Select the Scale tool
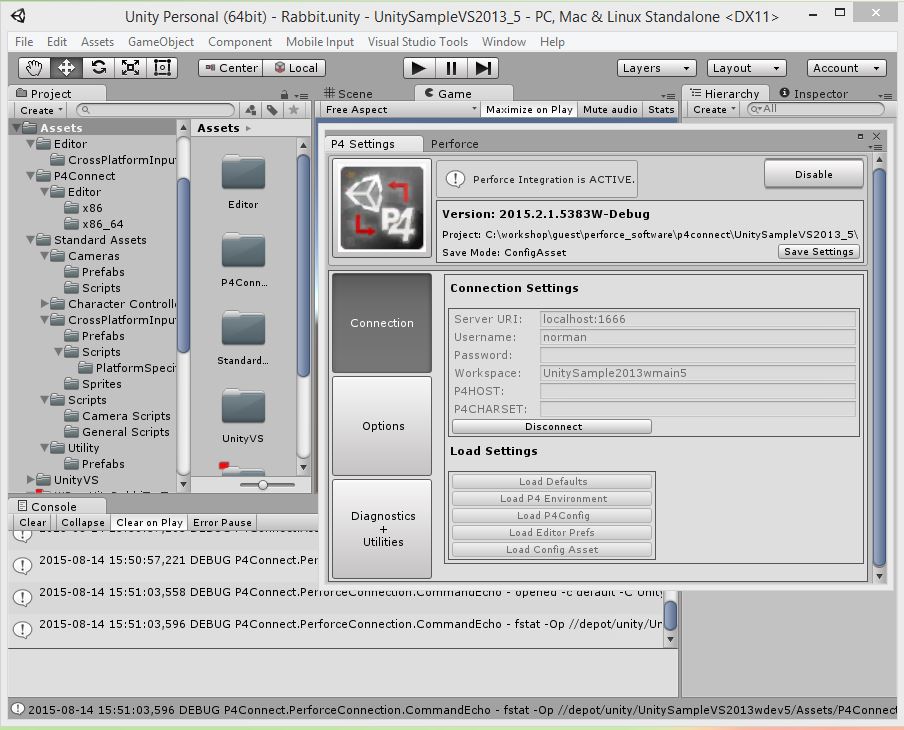This screenshot has width=904, height=730. [x=130, y=68]
